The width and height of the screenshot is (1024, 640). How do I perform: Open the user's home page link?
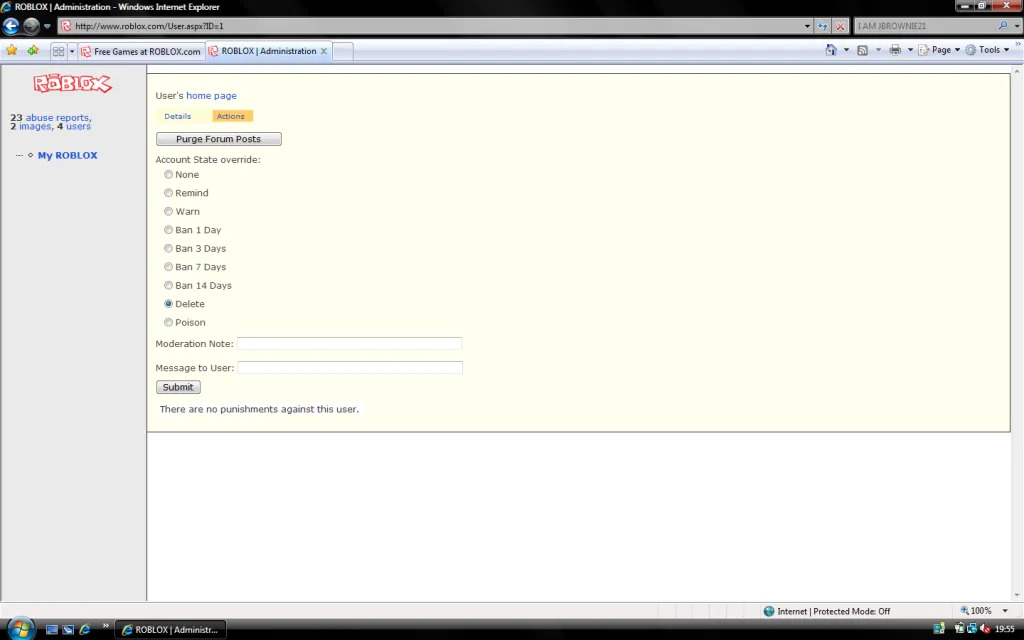point(211,95)
